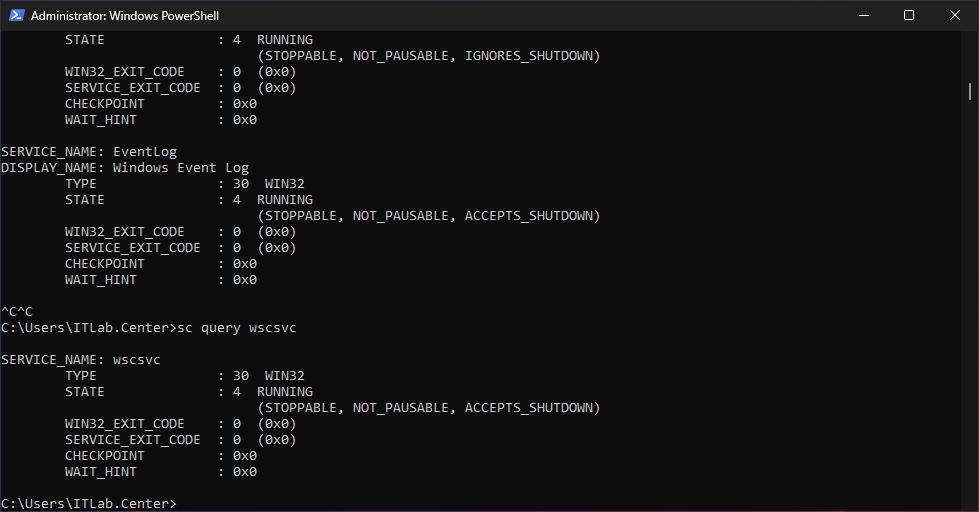Image resolution: width=979 pixels, height=512 pixels.
Task: Click the '^C^C' interrupt text
Action: click(17, 311)
